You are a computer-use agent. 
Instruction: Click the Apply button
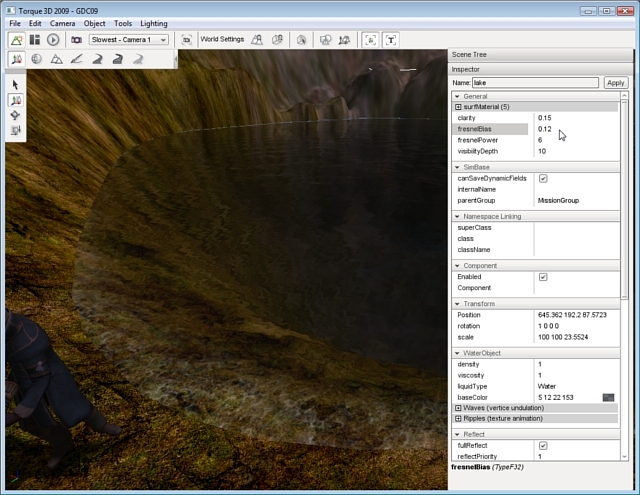click(615, 83)
